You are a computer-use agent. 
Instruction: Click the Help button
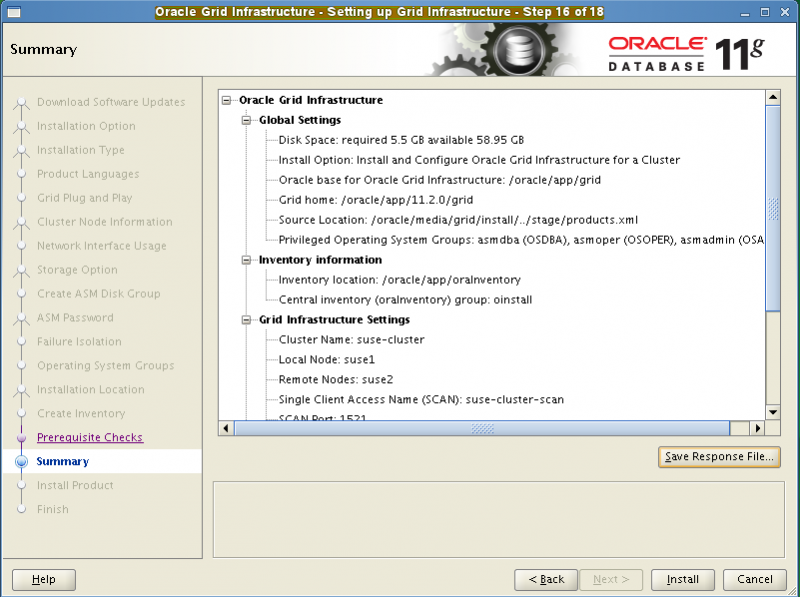pos(43,579)
